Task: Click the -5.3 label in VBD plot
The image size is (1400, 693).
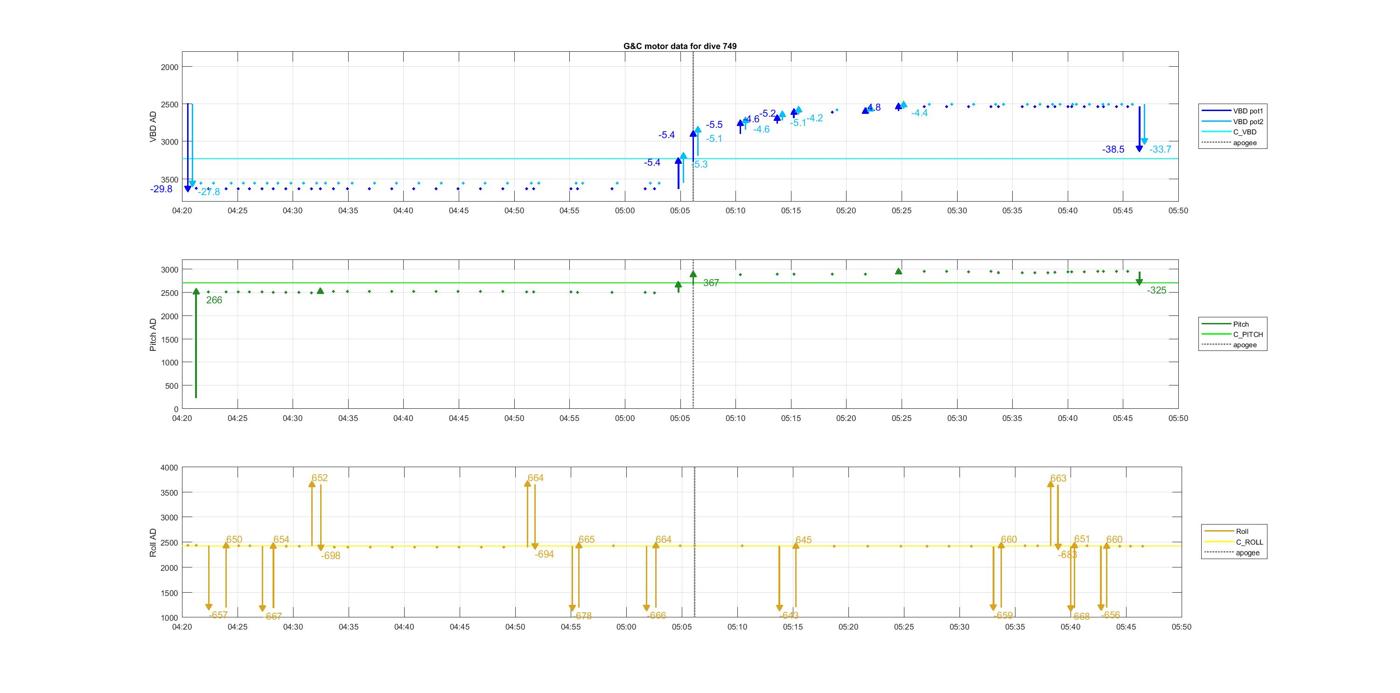Action: coord(699,164)
